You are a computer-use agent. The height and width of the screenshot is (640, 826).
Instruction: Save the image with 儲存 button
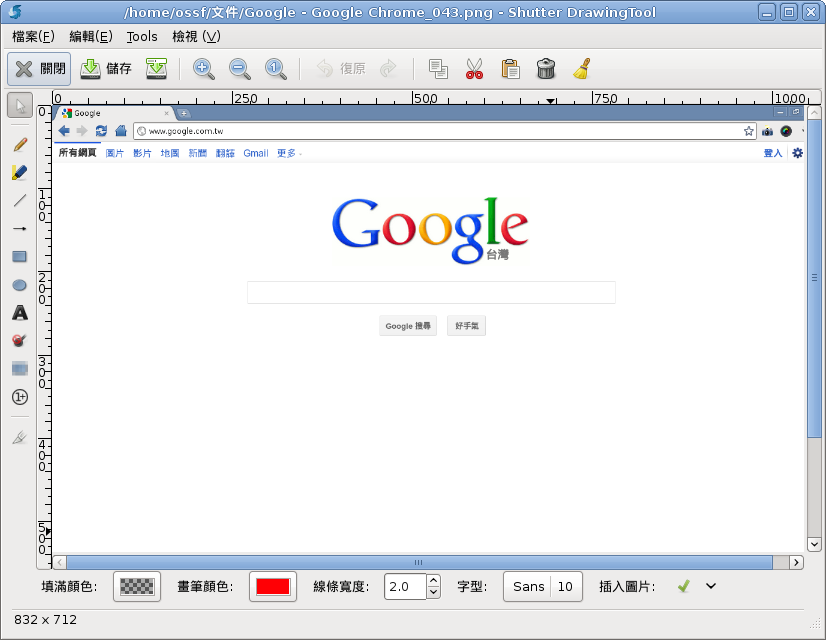(x=105, y=68)
